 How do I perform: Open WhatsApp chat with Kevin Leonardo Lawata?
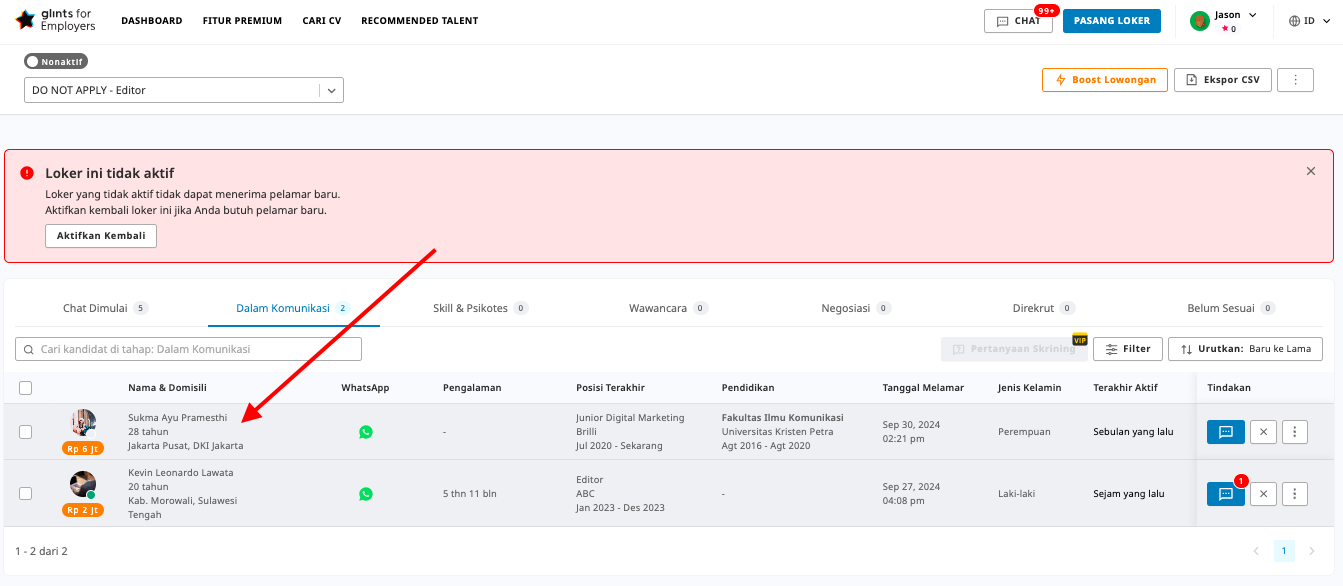(366, 494)
